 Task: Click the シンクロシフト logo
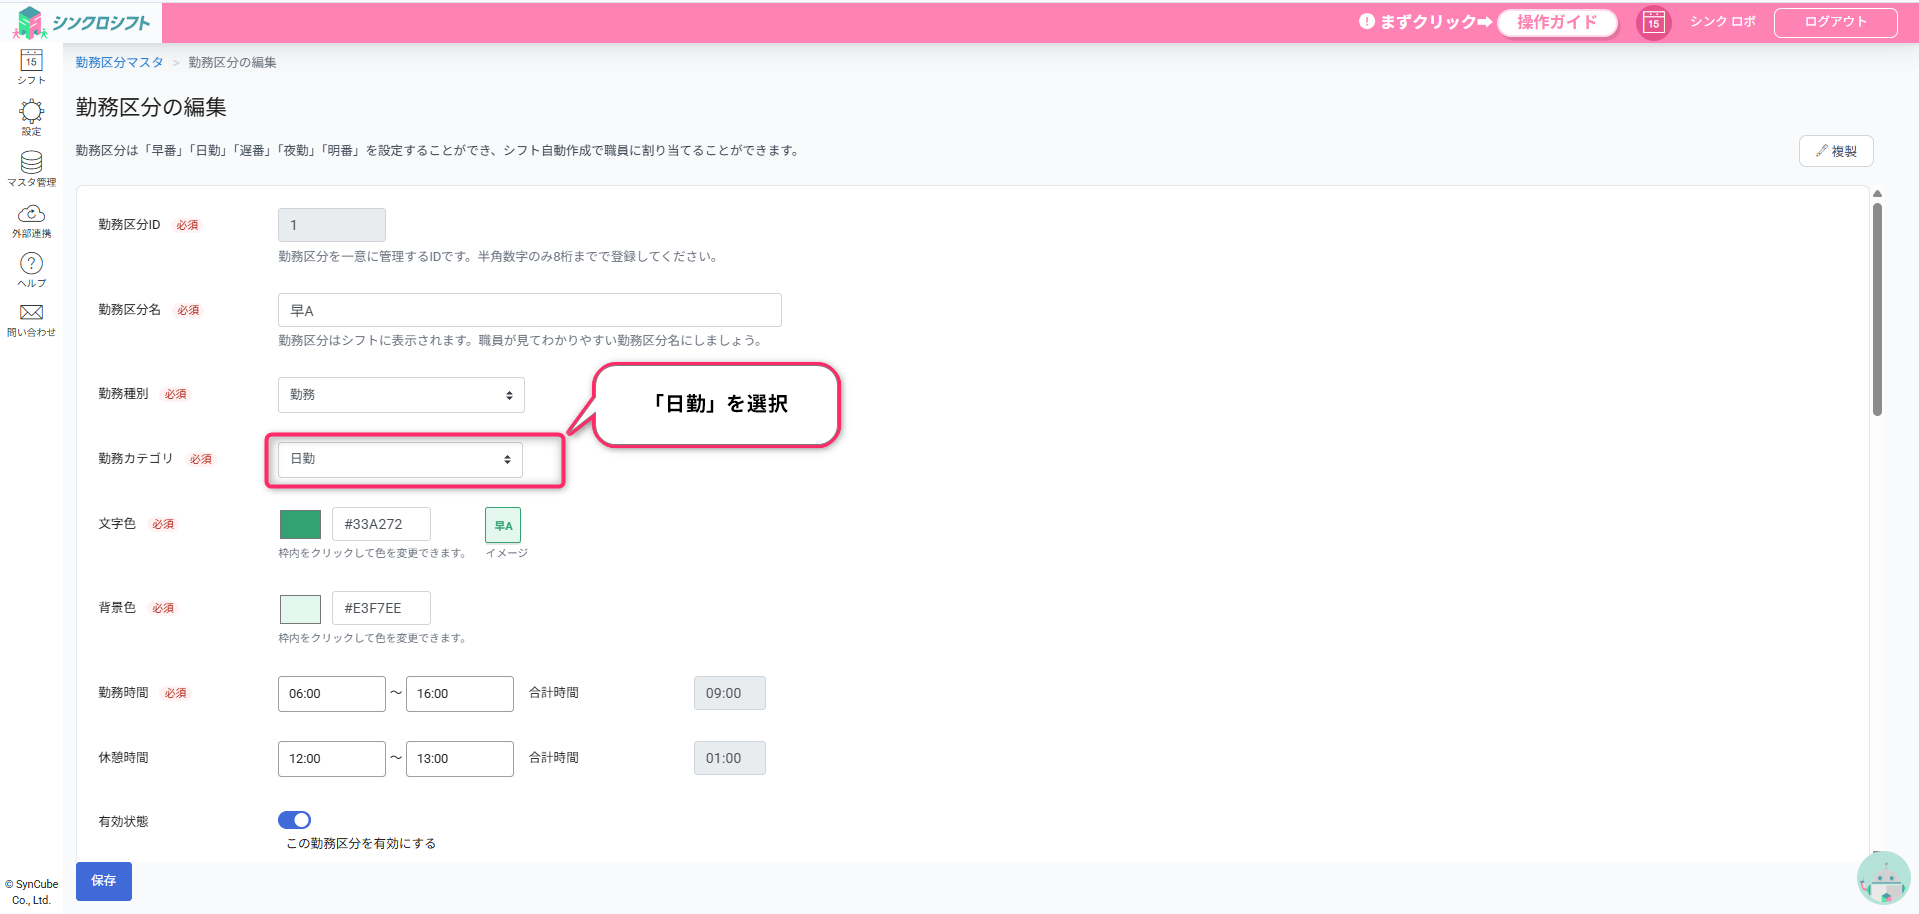tap(84, 22)
